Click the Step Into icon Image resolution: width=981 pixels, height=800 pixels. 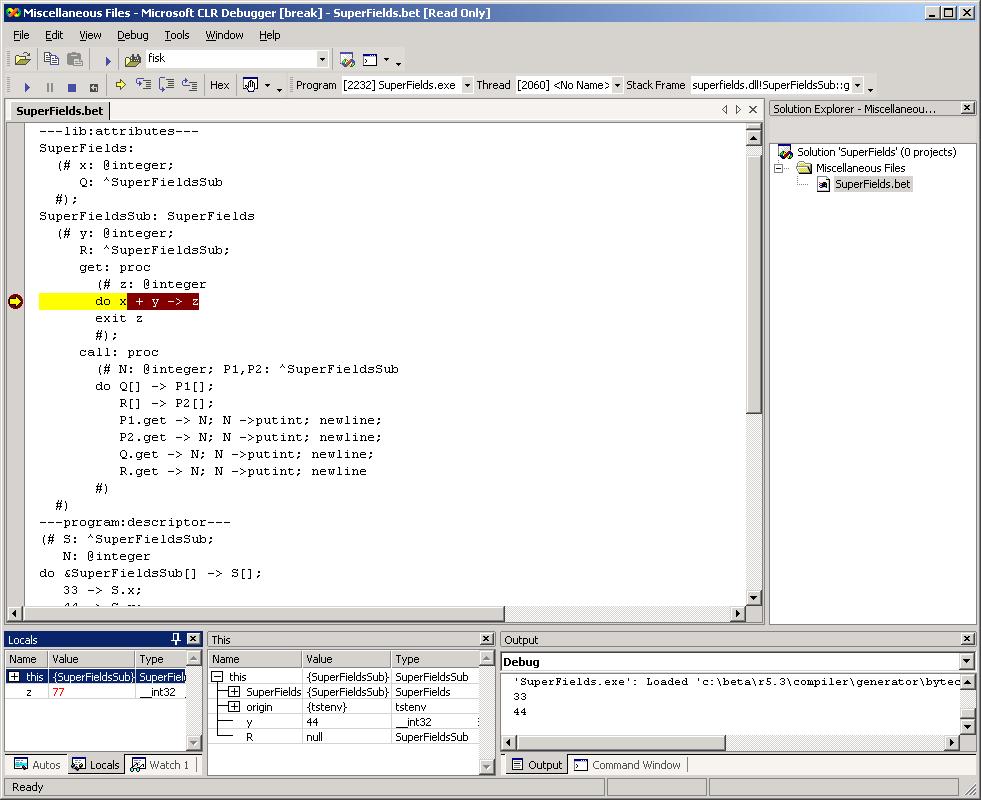pos(144,86)
